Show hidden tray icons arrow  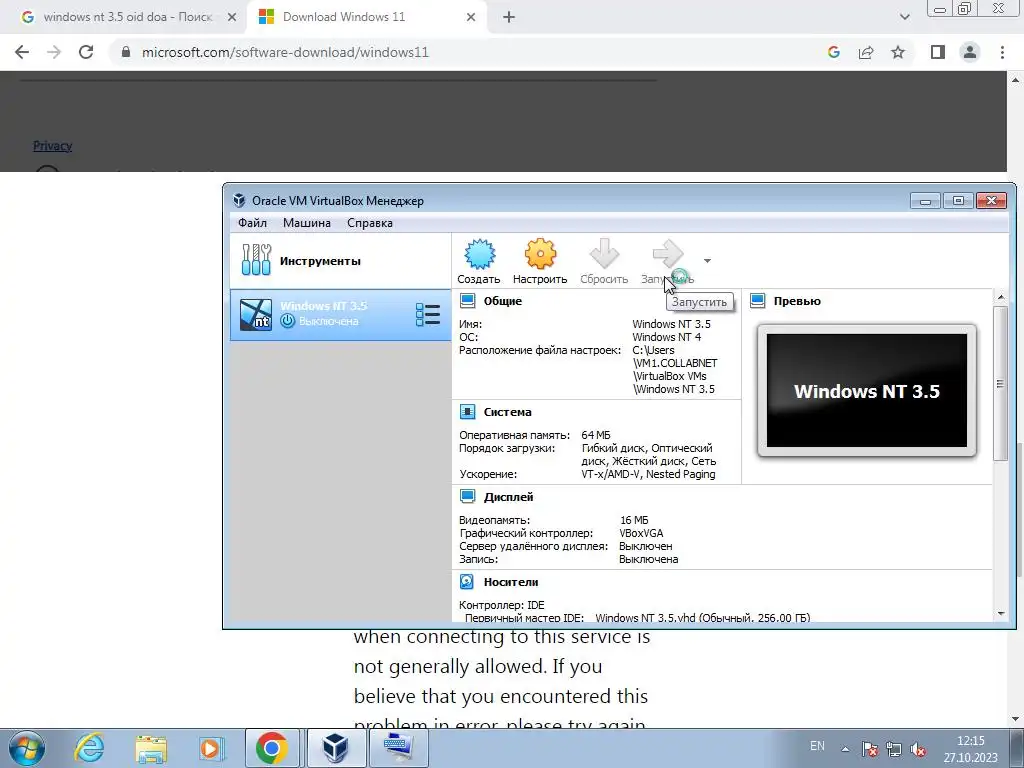click(845, 748)
